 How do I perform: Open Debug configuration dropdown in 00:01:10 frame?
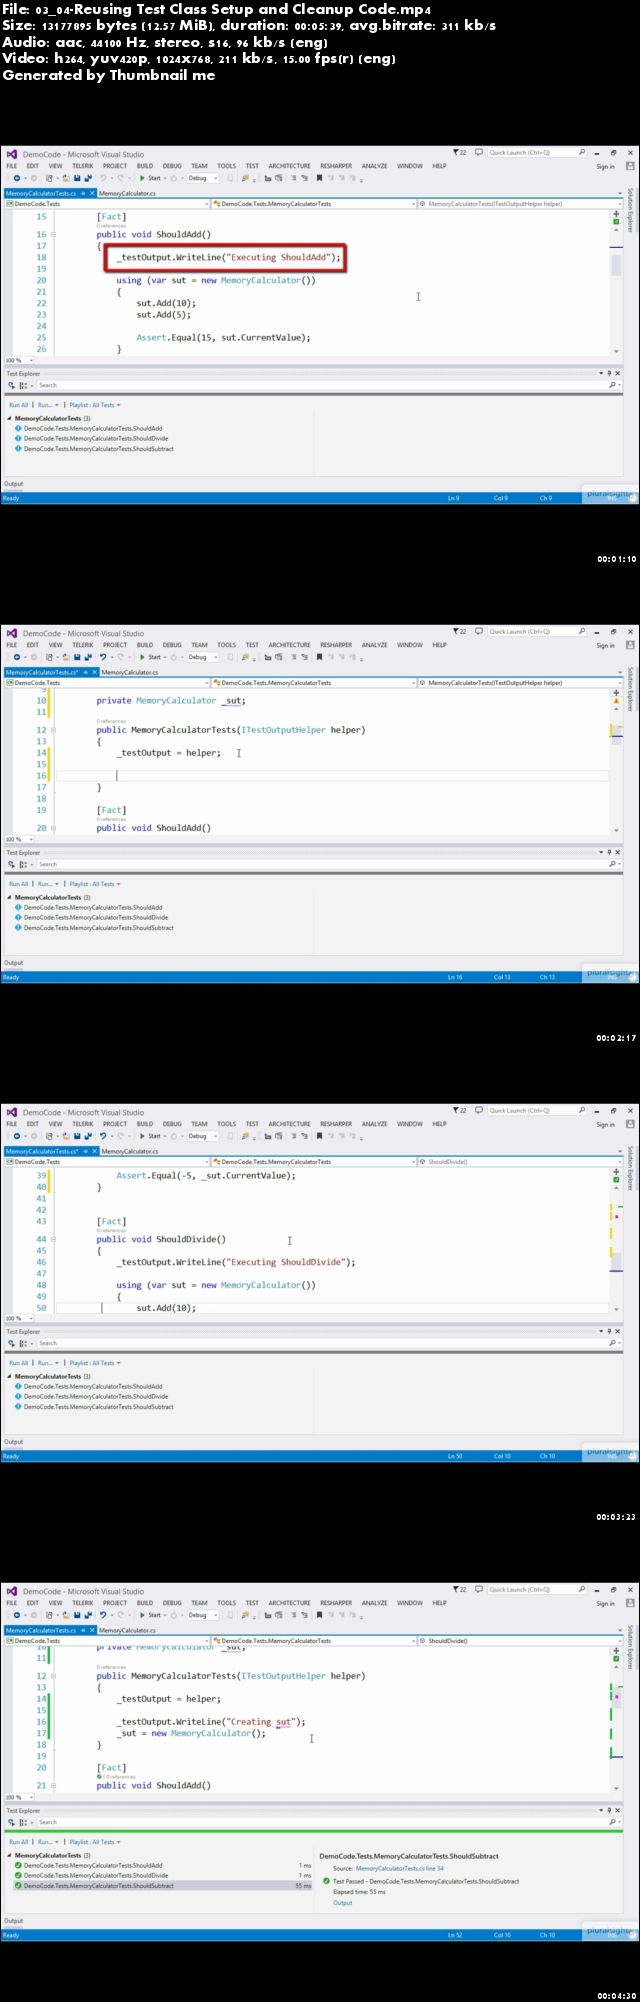tap(202, 178)
